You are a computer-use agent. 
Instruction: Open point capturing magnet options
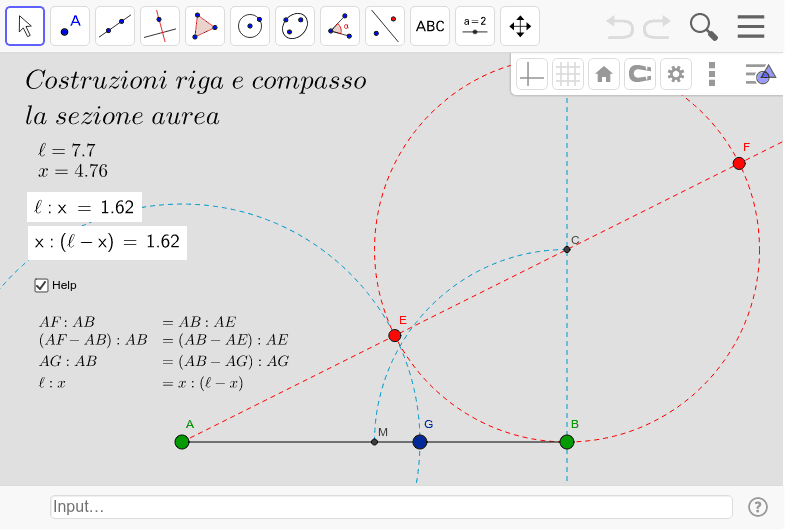(640, 75)
